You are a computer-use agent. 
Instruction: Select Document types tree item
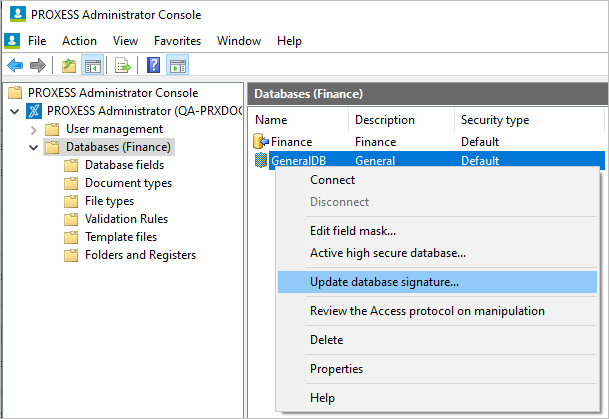click(128, 183)
